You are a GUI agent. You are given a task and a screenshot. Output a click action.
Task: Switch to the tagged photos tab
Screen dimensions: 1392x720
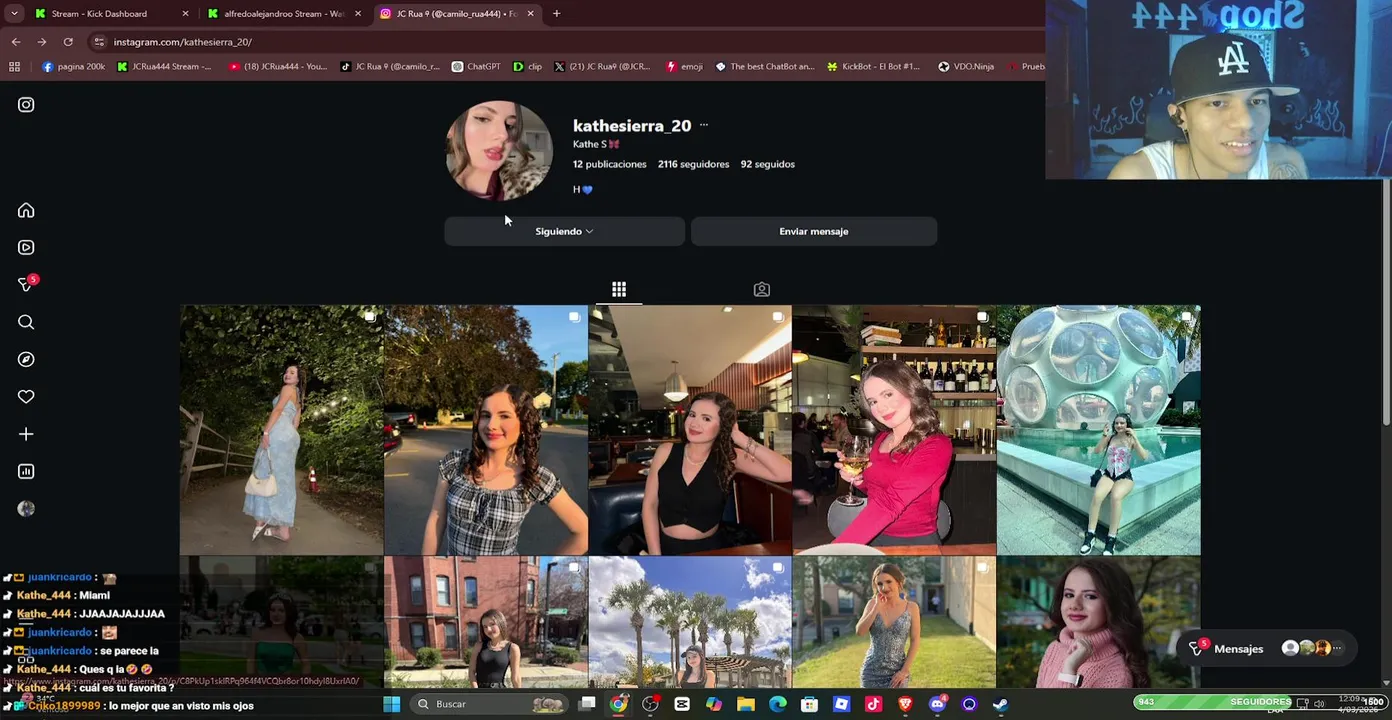(x=762, y=289)
